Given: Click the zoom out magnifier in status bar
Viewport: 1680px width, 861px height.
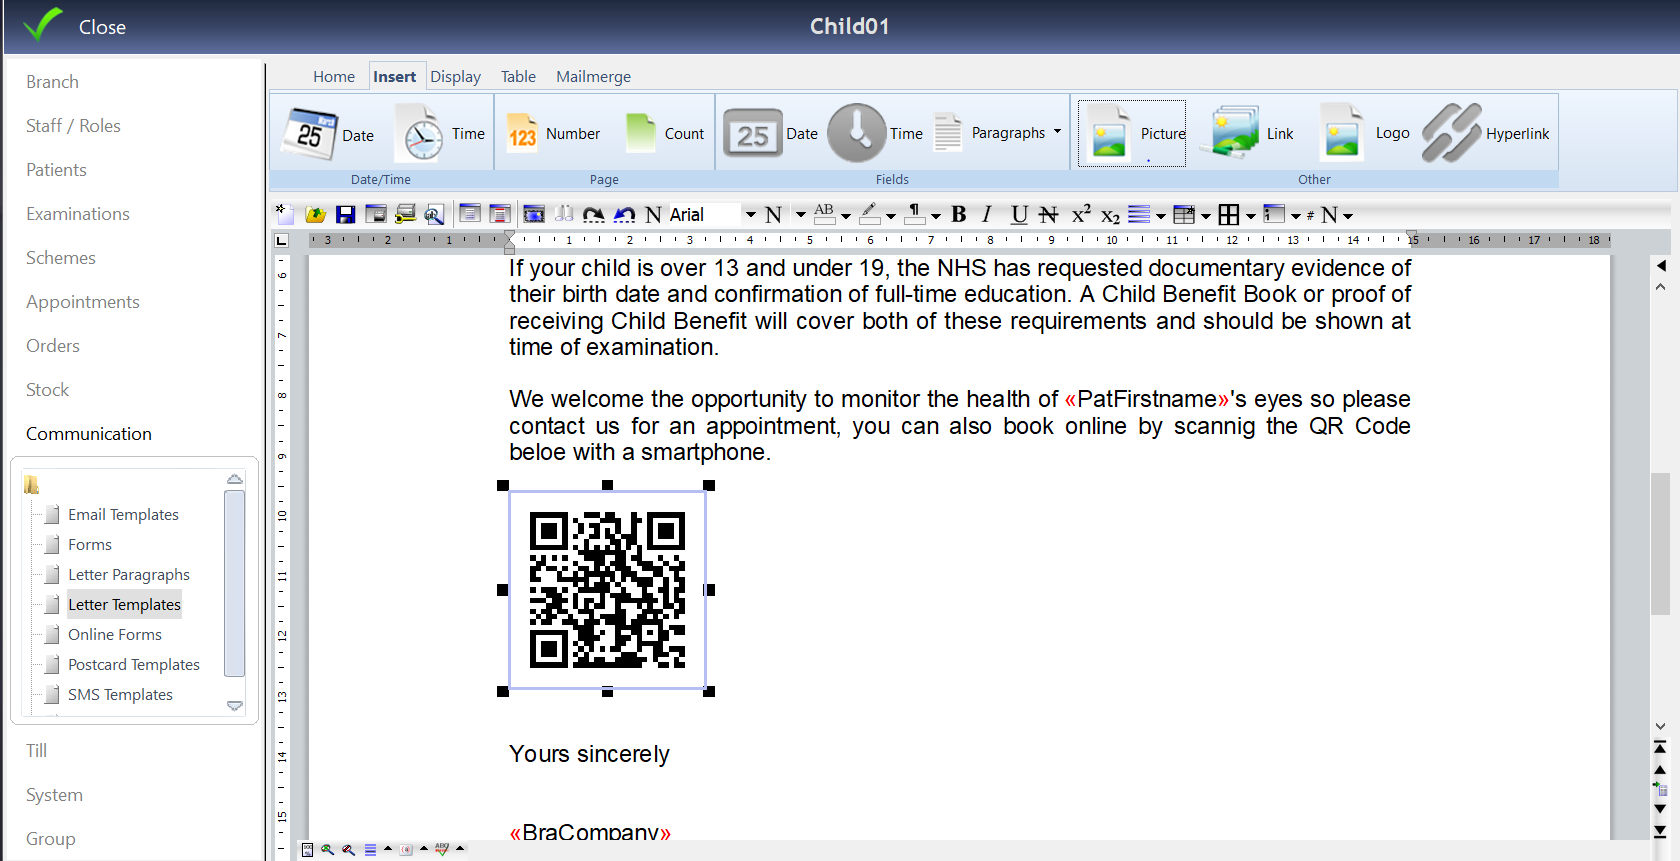Looking at the screenshot, I should [x=348, y=849].
